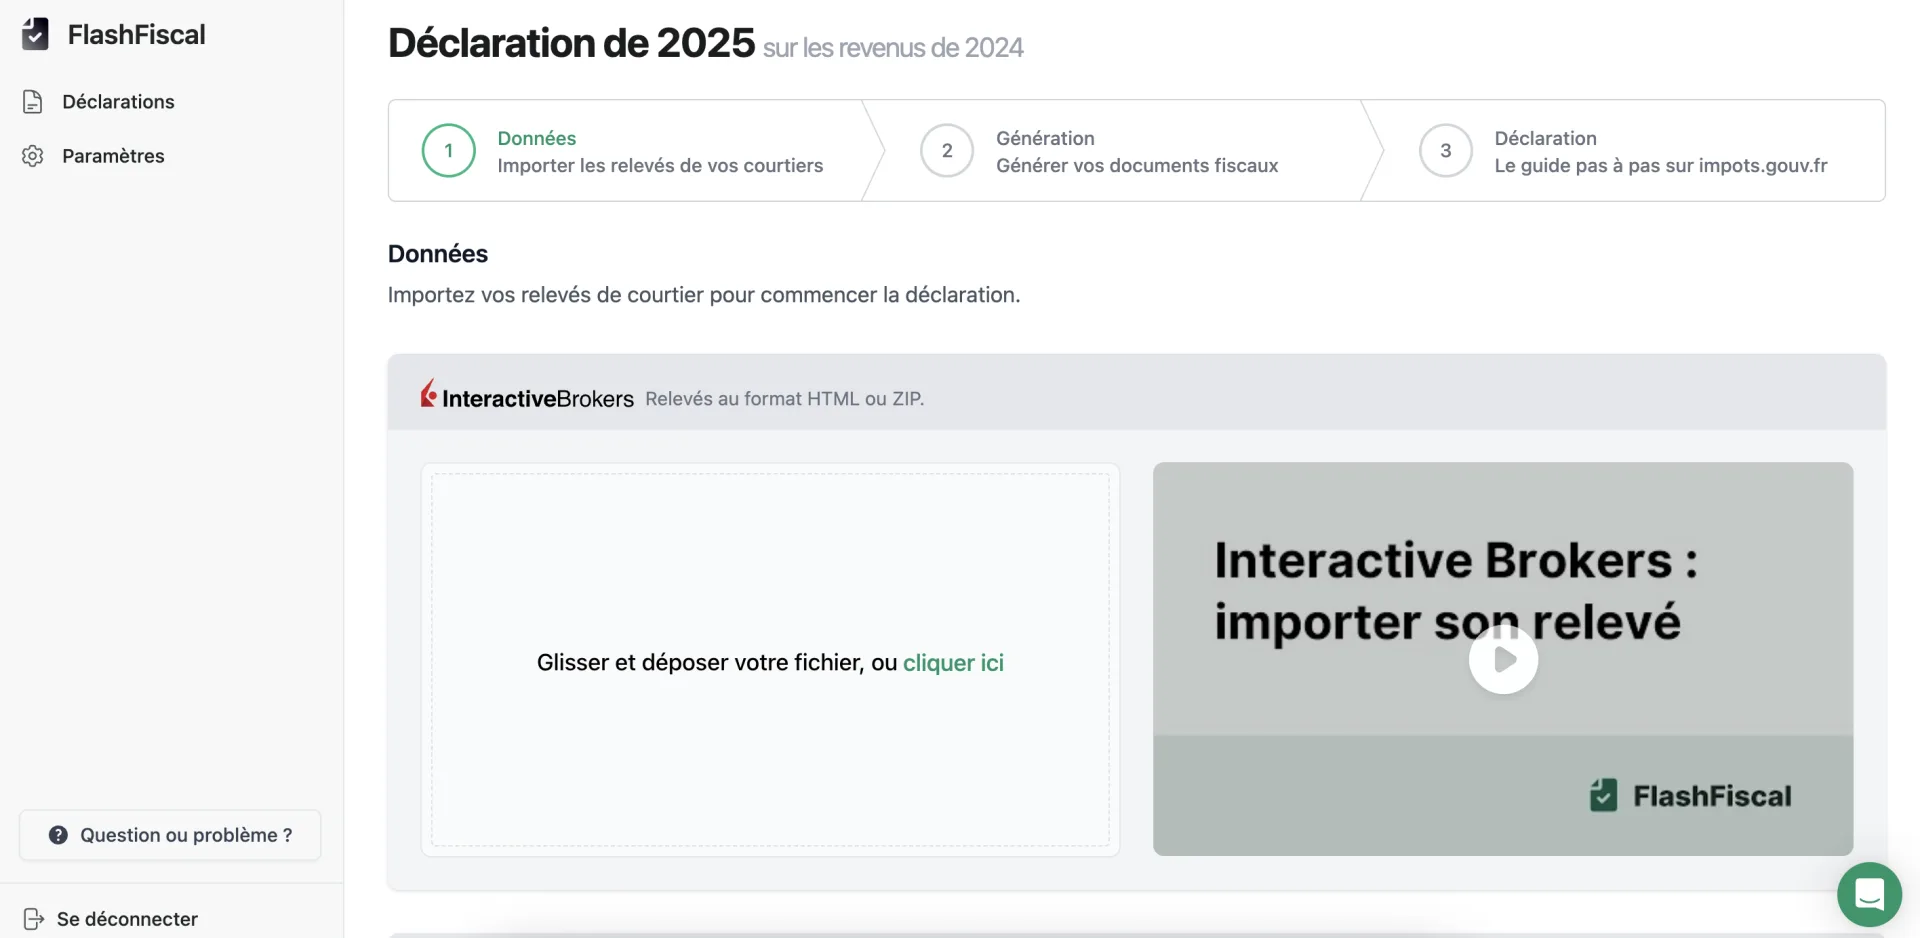
Task: Click 'Le guide pas à pas sur impots.gouv.fr' text
Action: point(1660,166)
